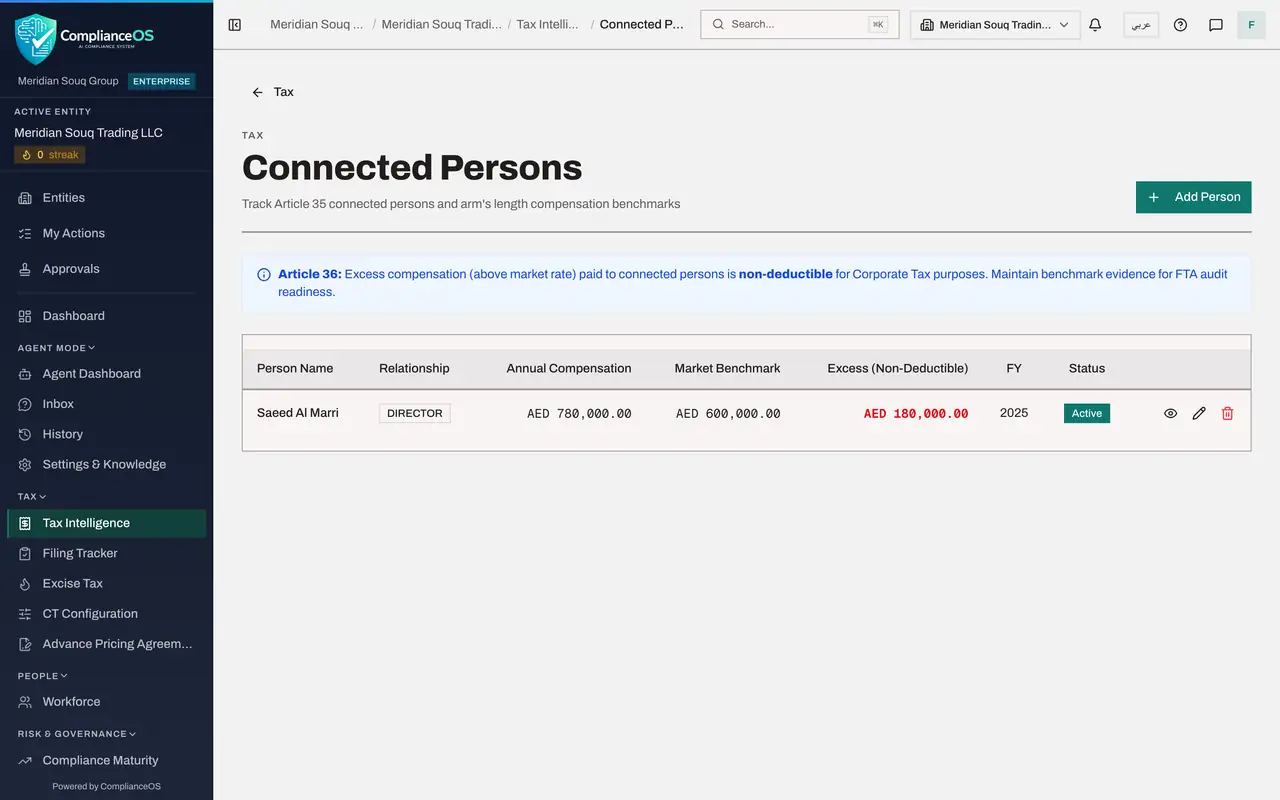Image resolution: width=1280 pixels, height=800 pixels.
Task: Open the chat feedback icon
Action: tap(1216, 25)
